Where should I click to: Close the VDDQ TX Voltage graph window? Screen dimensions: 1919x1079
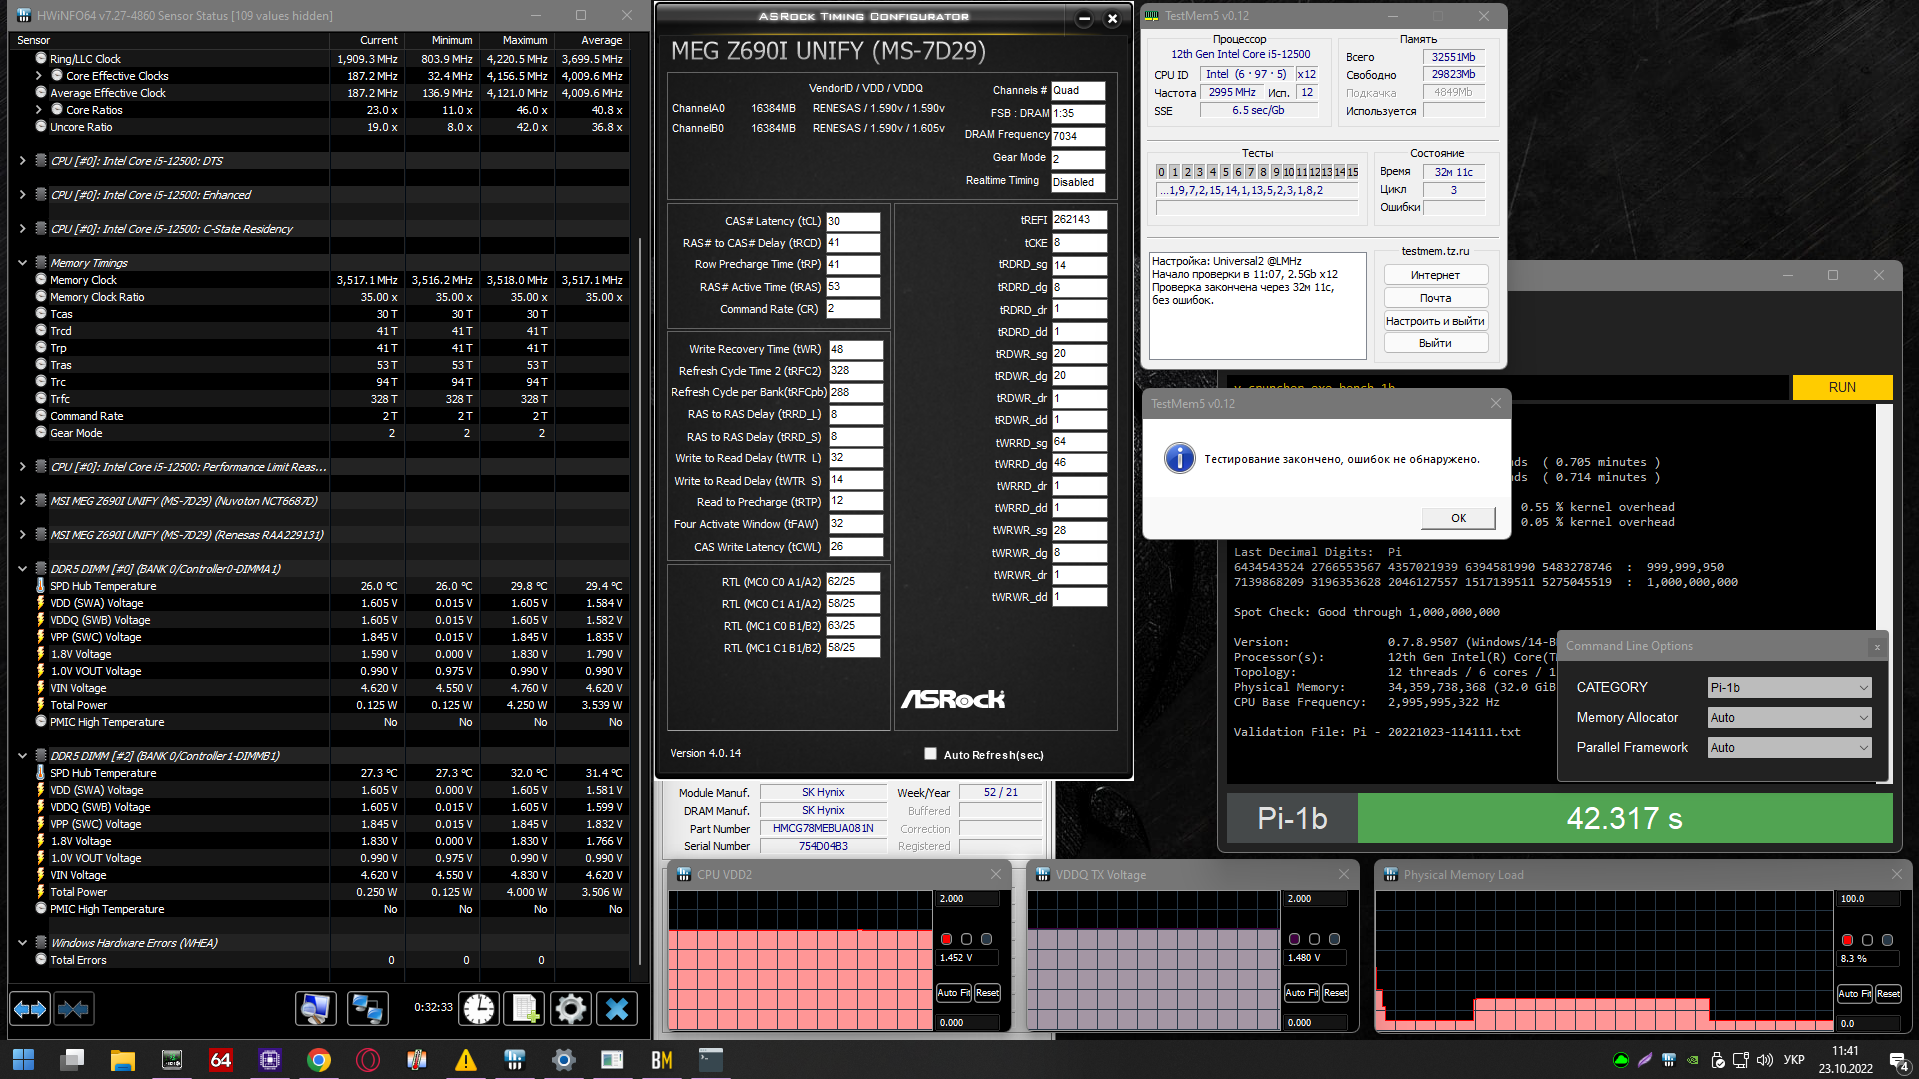(1344, 875)
